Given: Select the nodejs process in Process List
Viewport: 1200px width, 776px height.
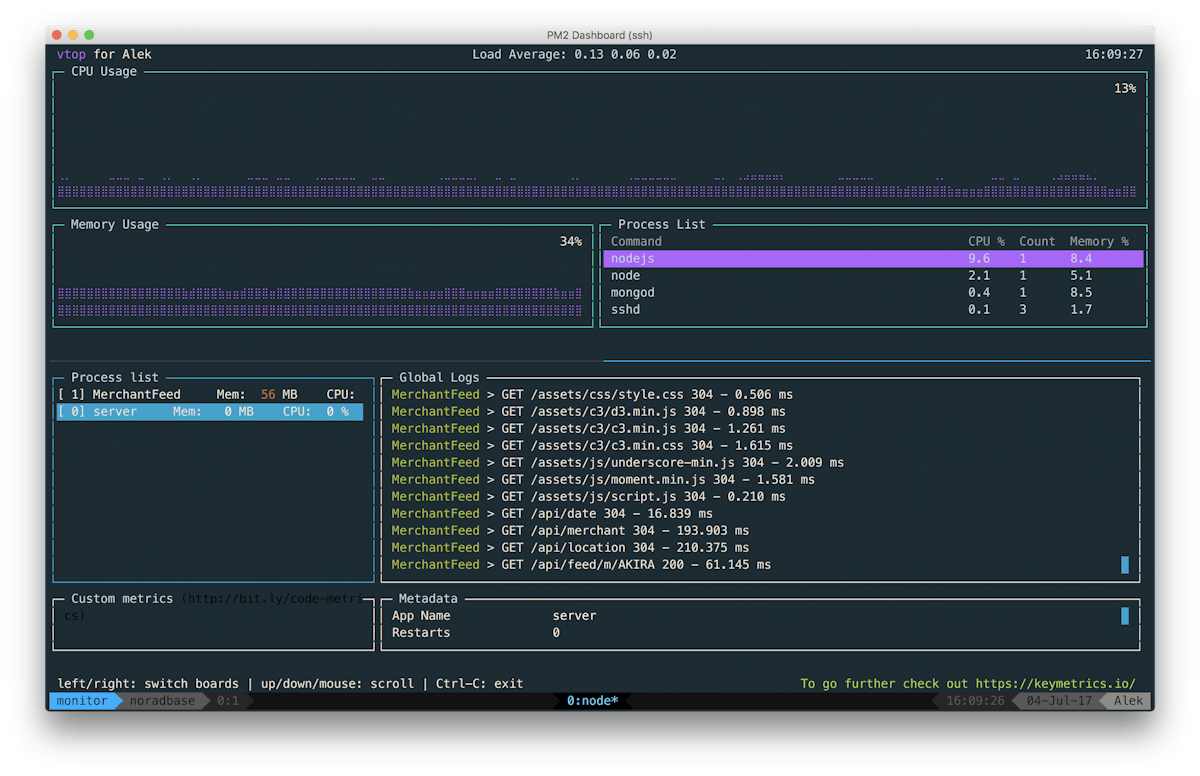Looking at the screenshot, I should coord(700,258).
